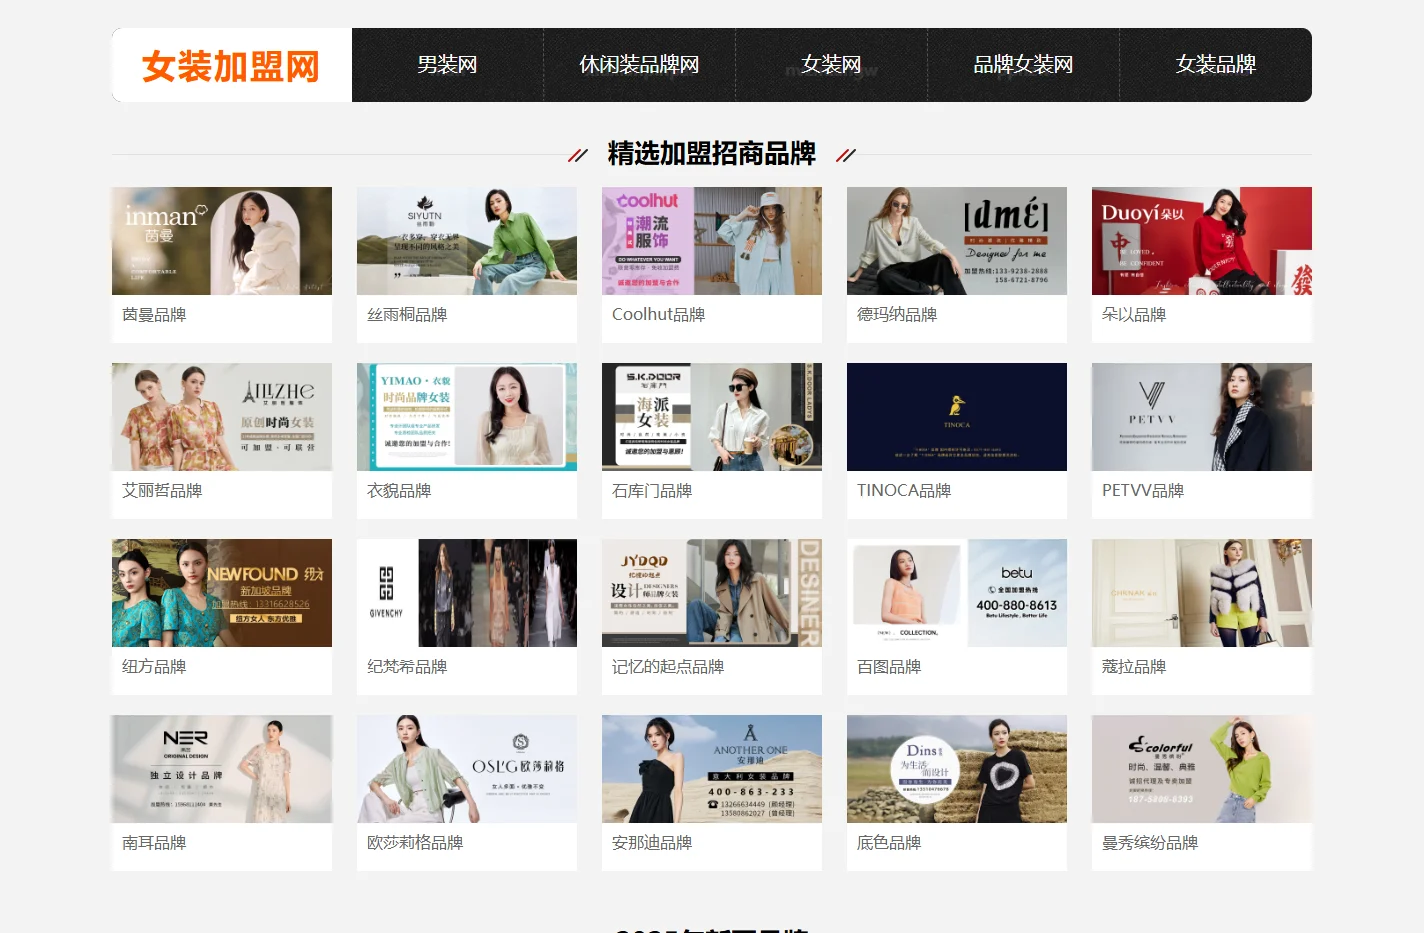Open the NER 独立设计品牌 banner
Screen dimensions: 1424x933
point(222,769)
